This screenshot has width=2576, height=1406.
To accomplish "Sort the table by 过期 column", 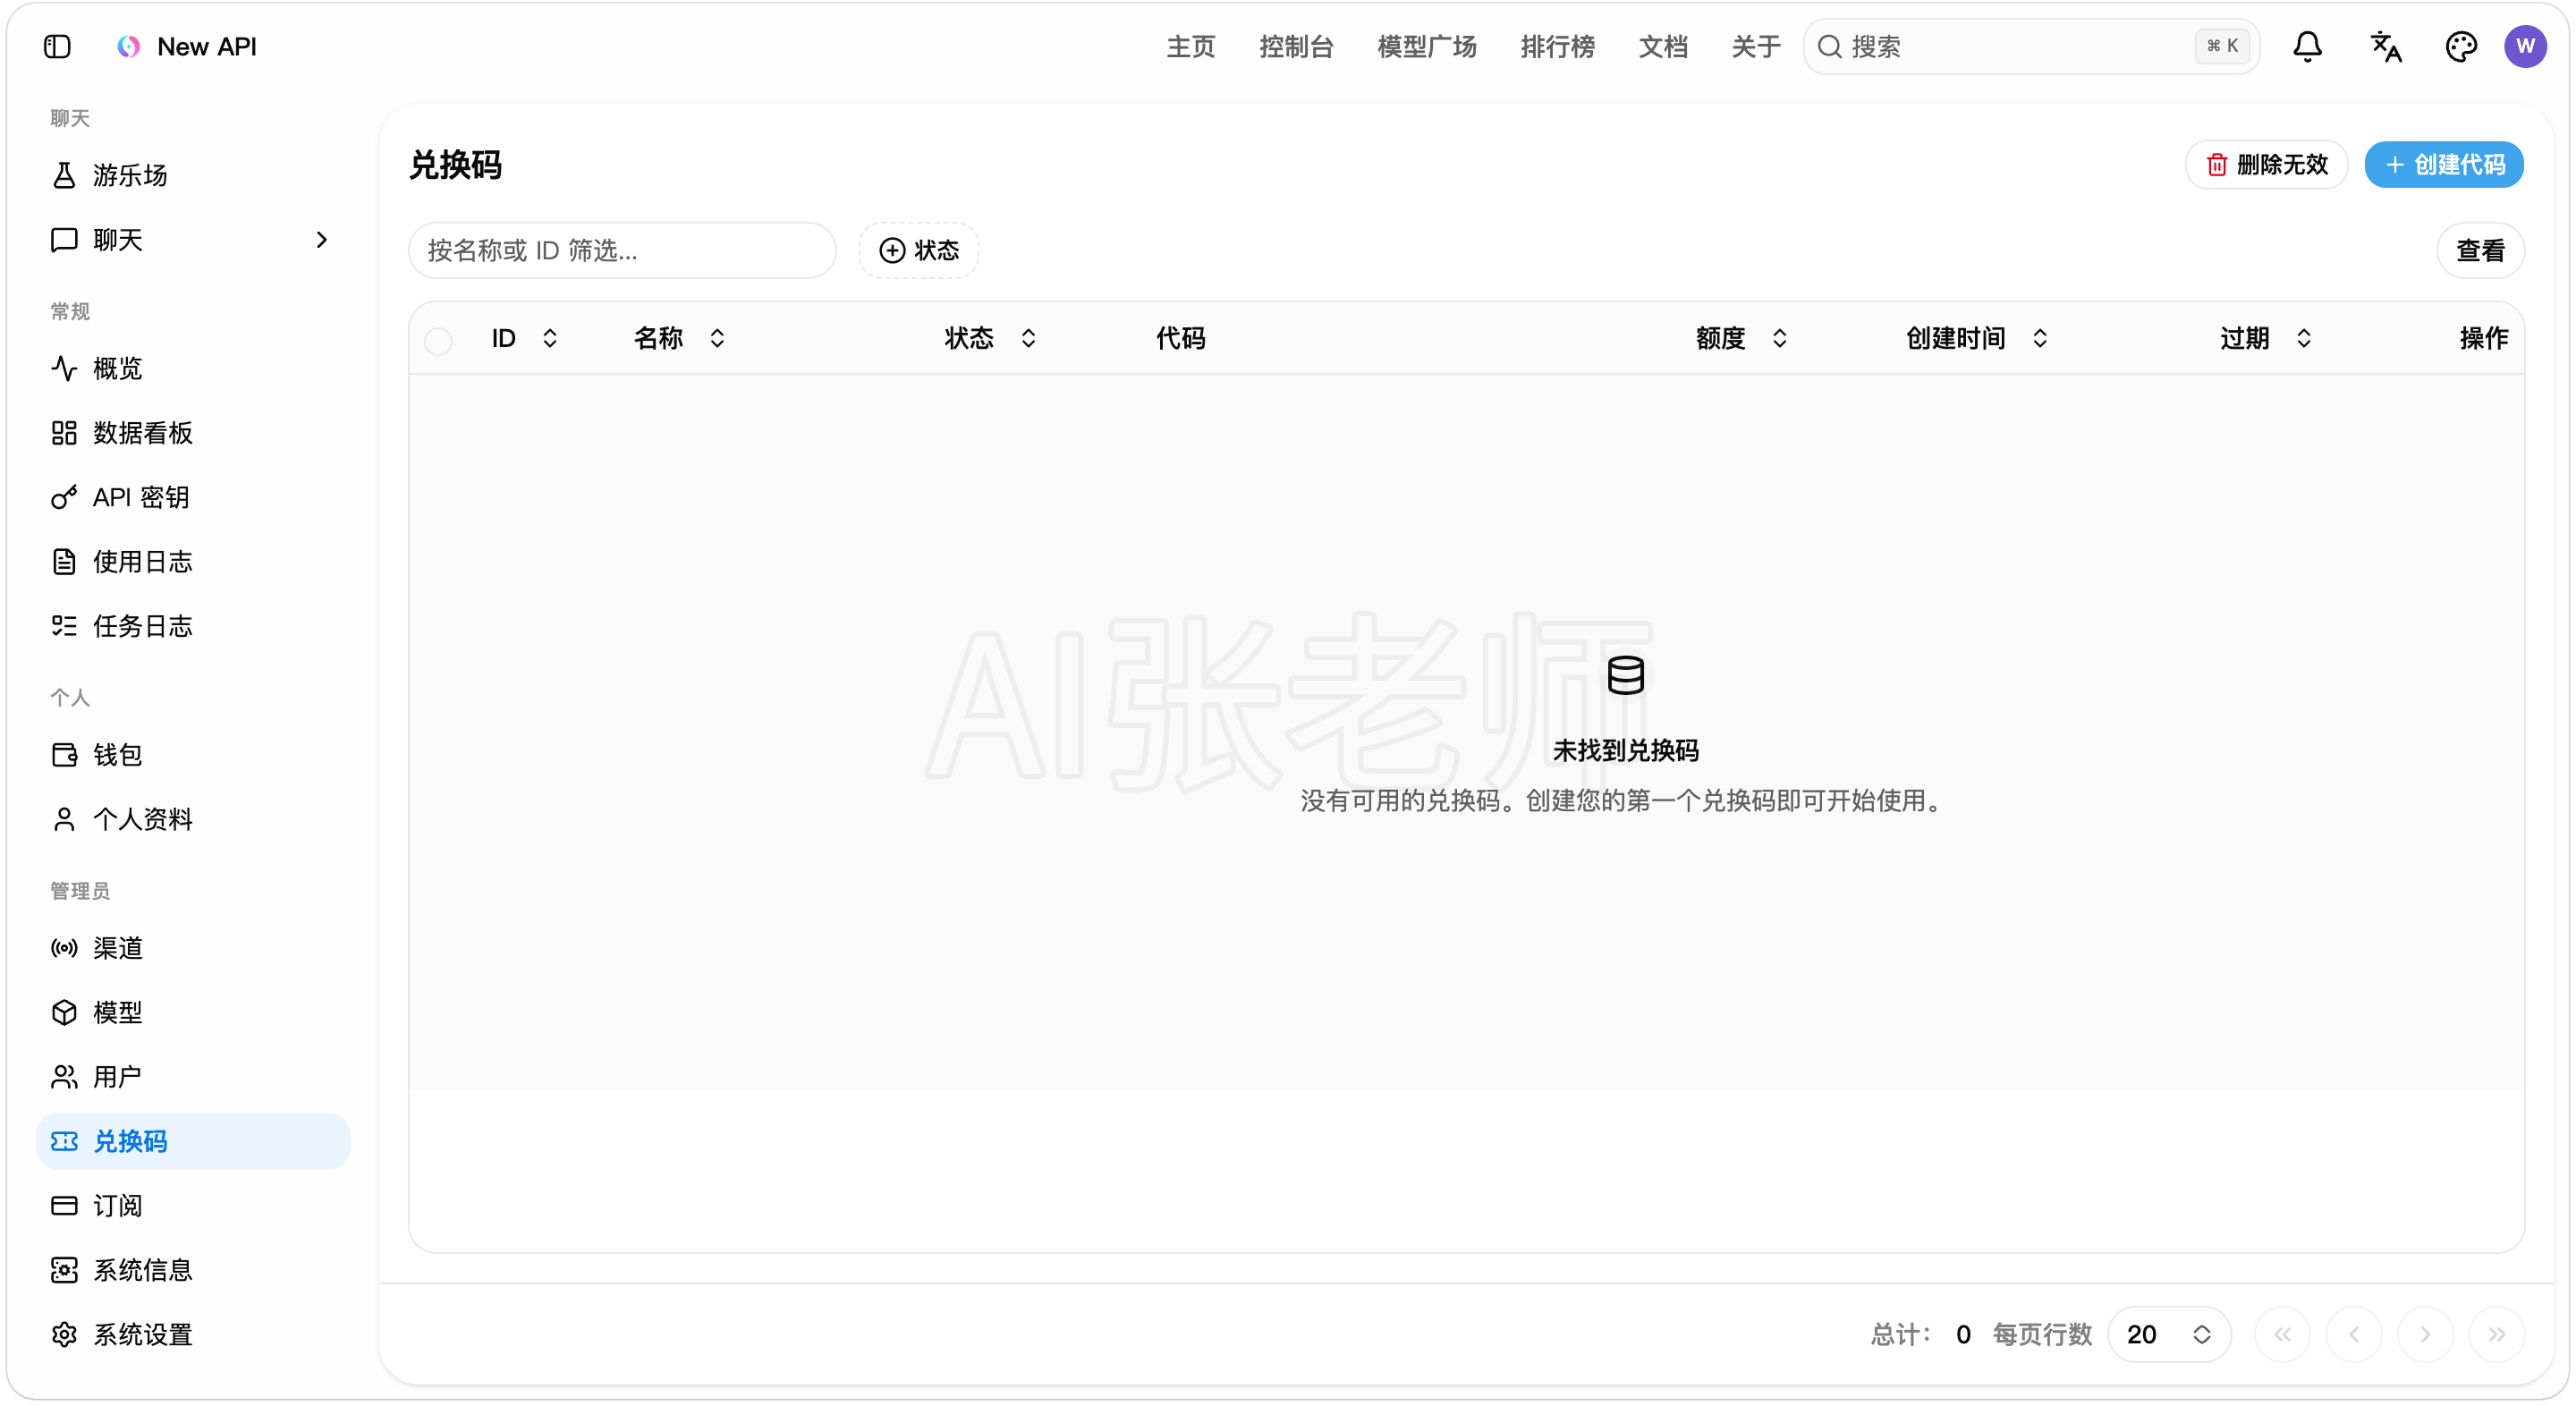I will 2265,338.
